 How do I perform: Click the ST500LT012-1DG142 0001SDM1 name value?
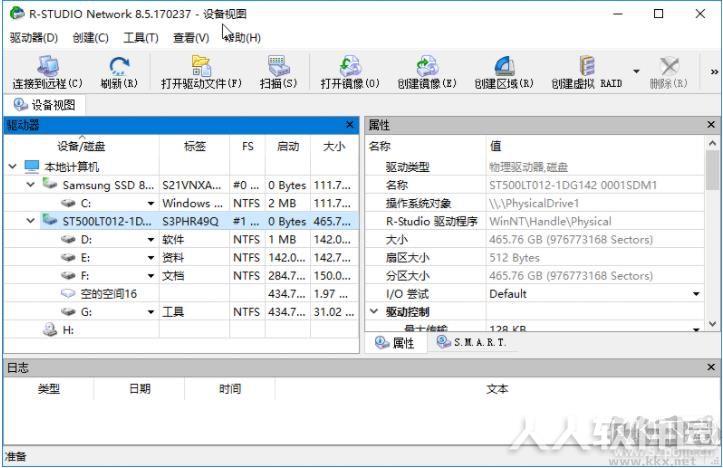[x=573, y=185]
